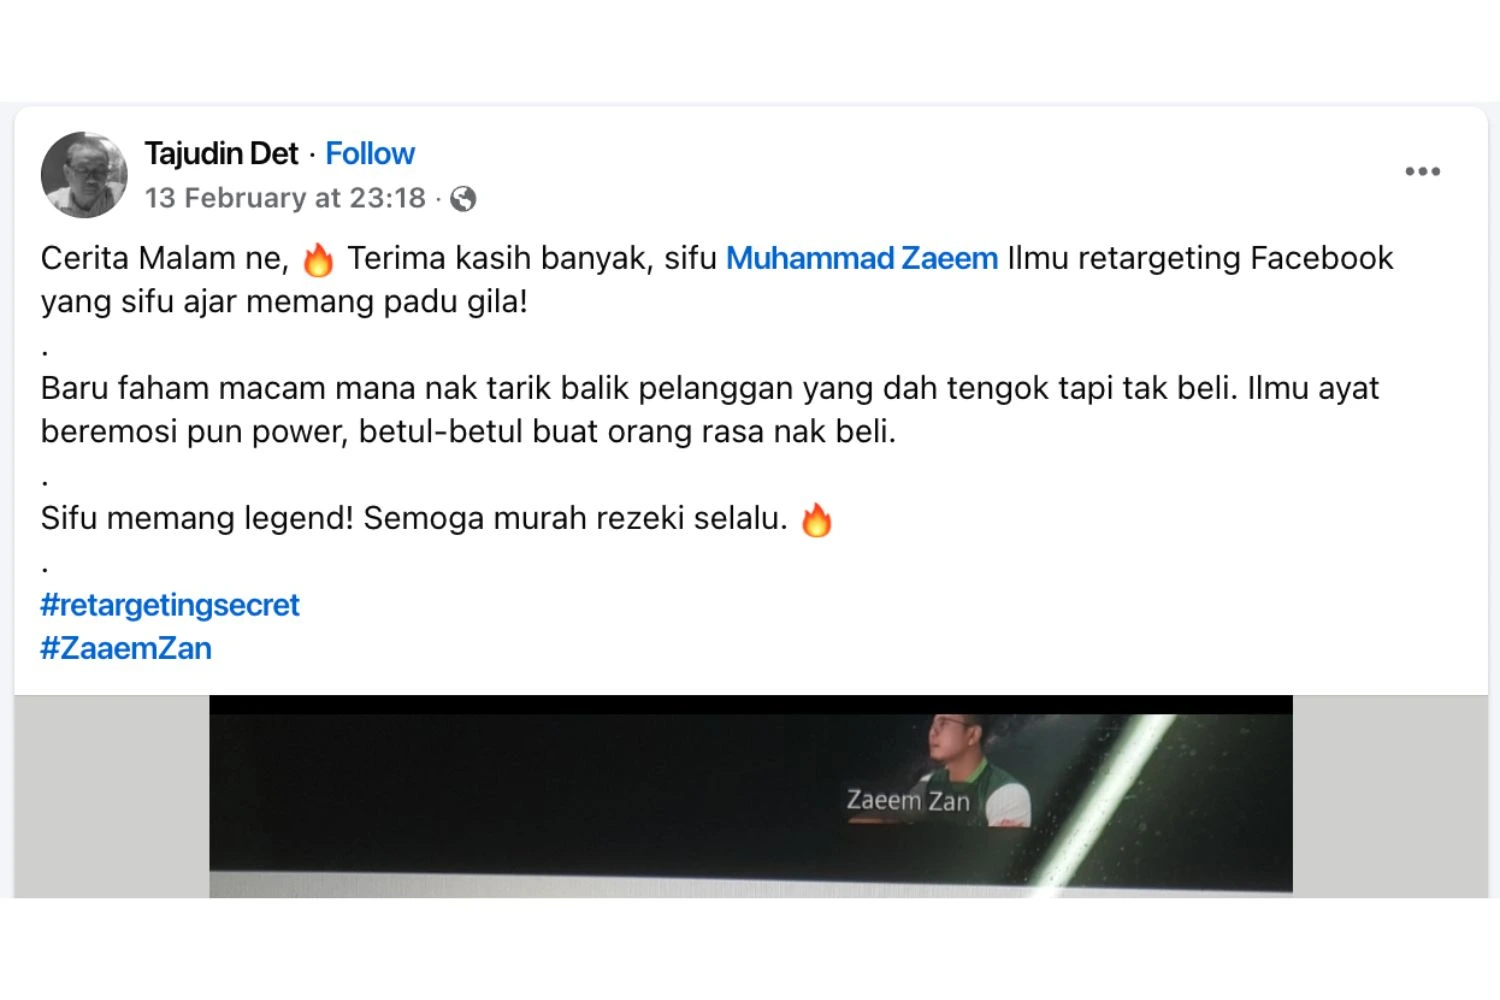Image resolution: width=1500 pixels, height=1000 pixels.
Task: Open the 13 February at 23:18 timestamp
Action: point(285,198)
